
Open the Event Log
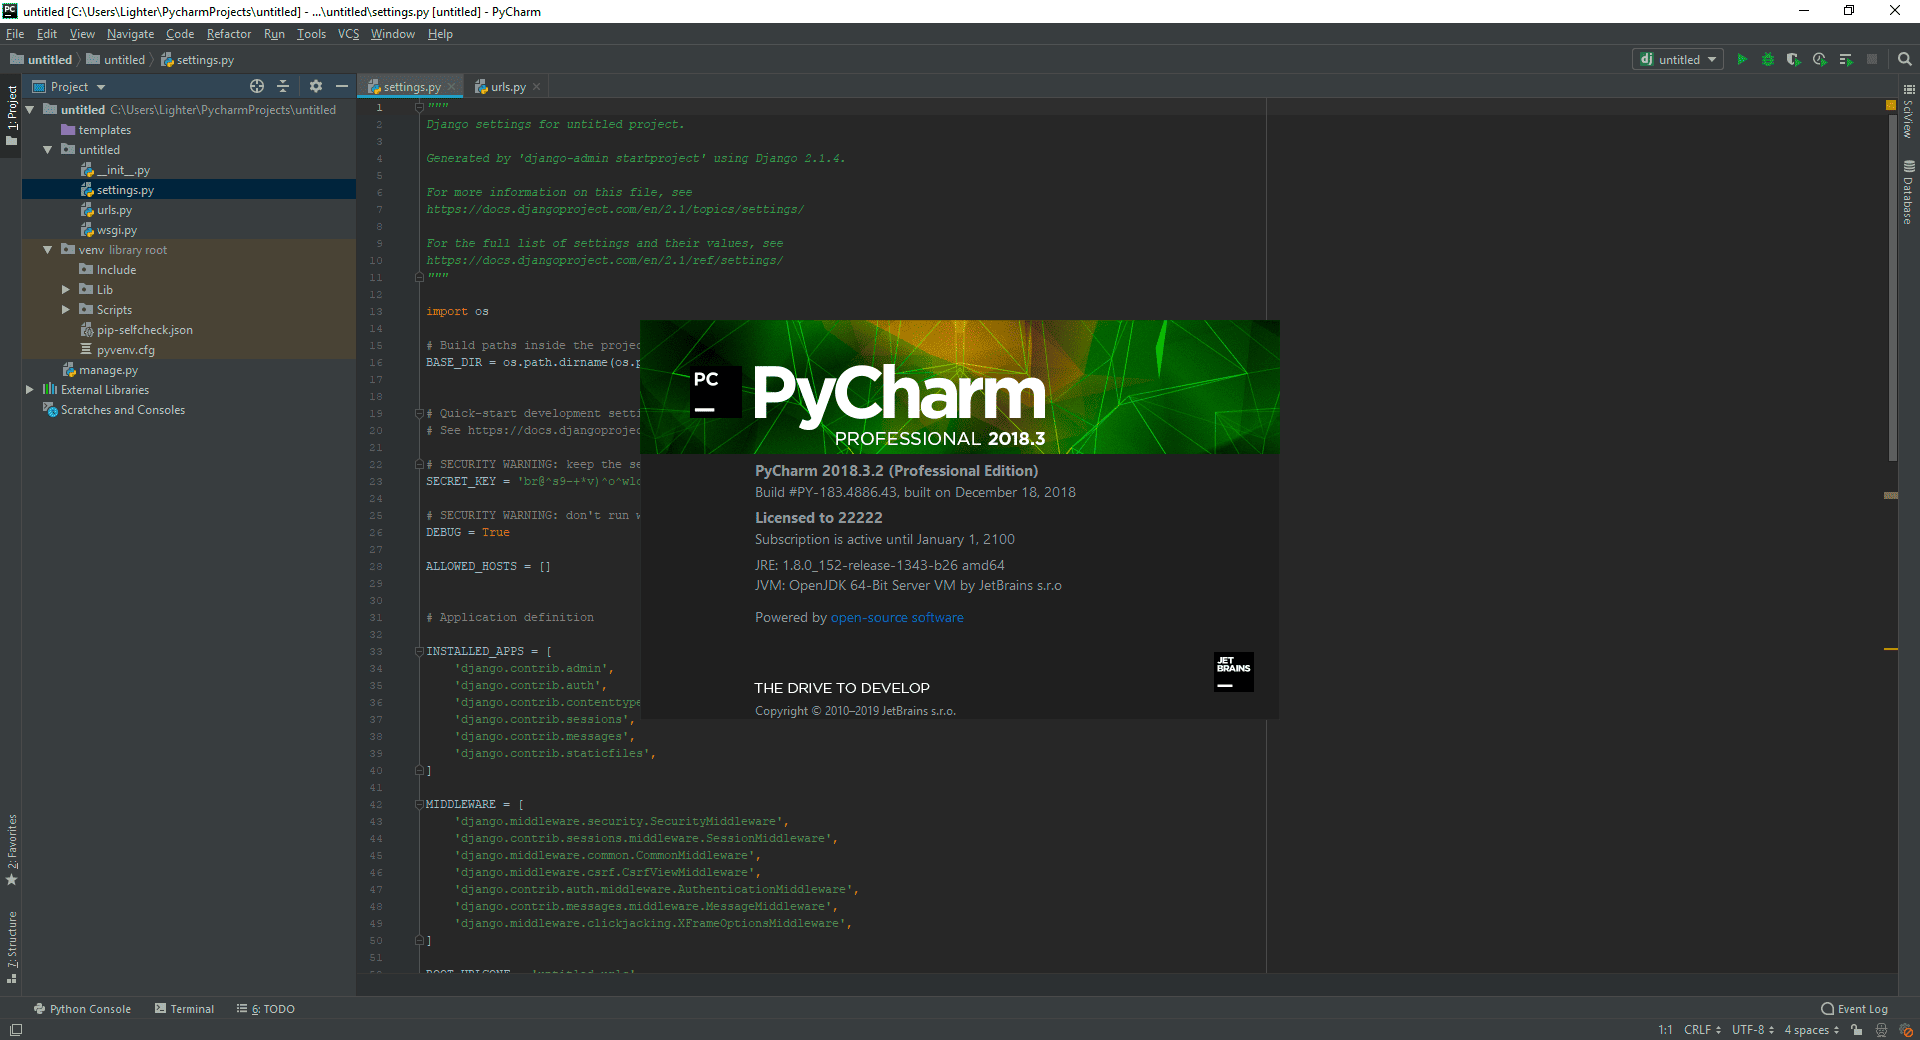1855,1009
